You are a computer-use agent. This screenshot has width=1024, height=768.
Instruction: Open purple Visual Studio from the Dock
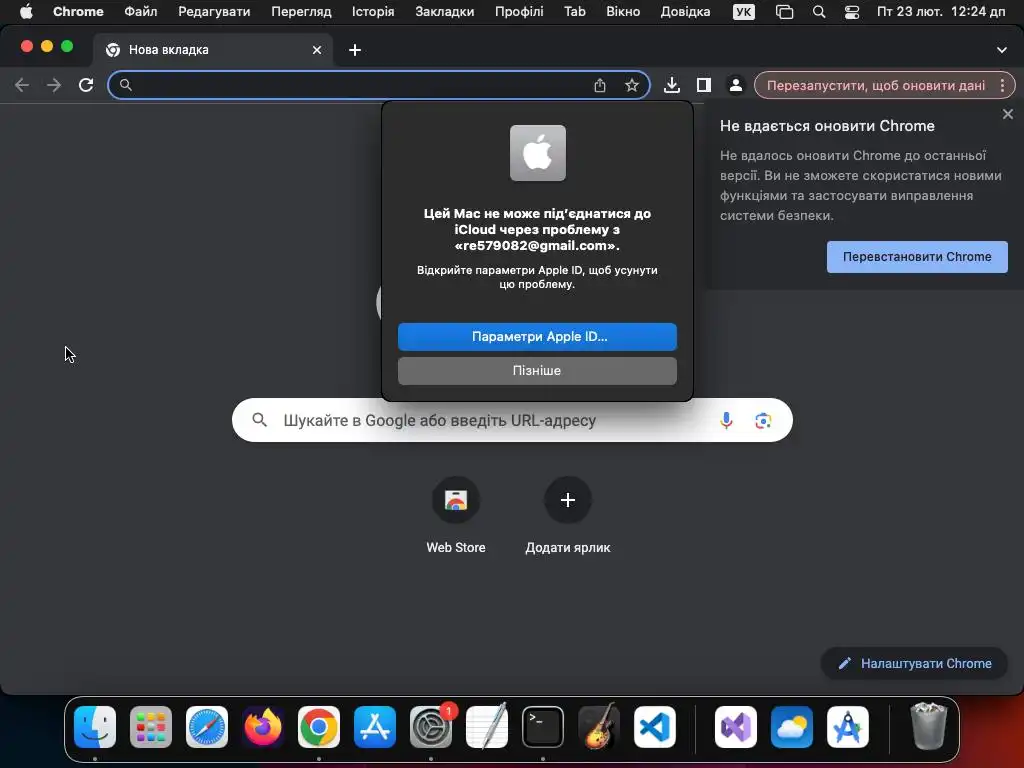(736, 727)
